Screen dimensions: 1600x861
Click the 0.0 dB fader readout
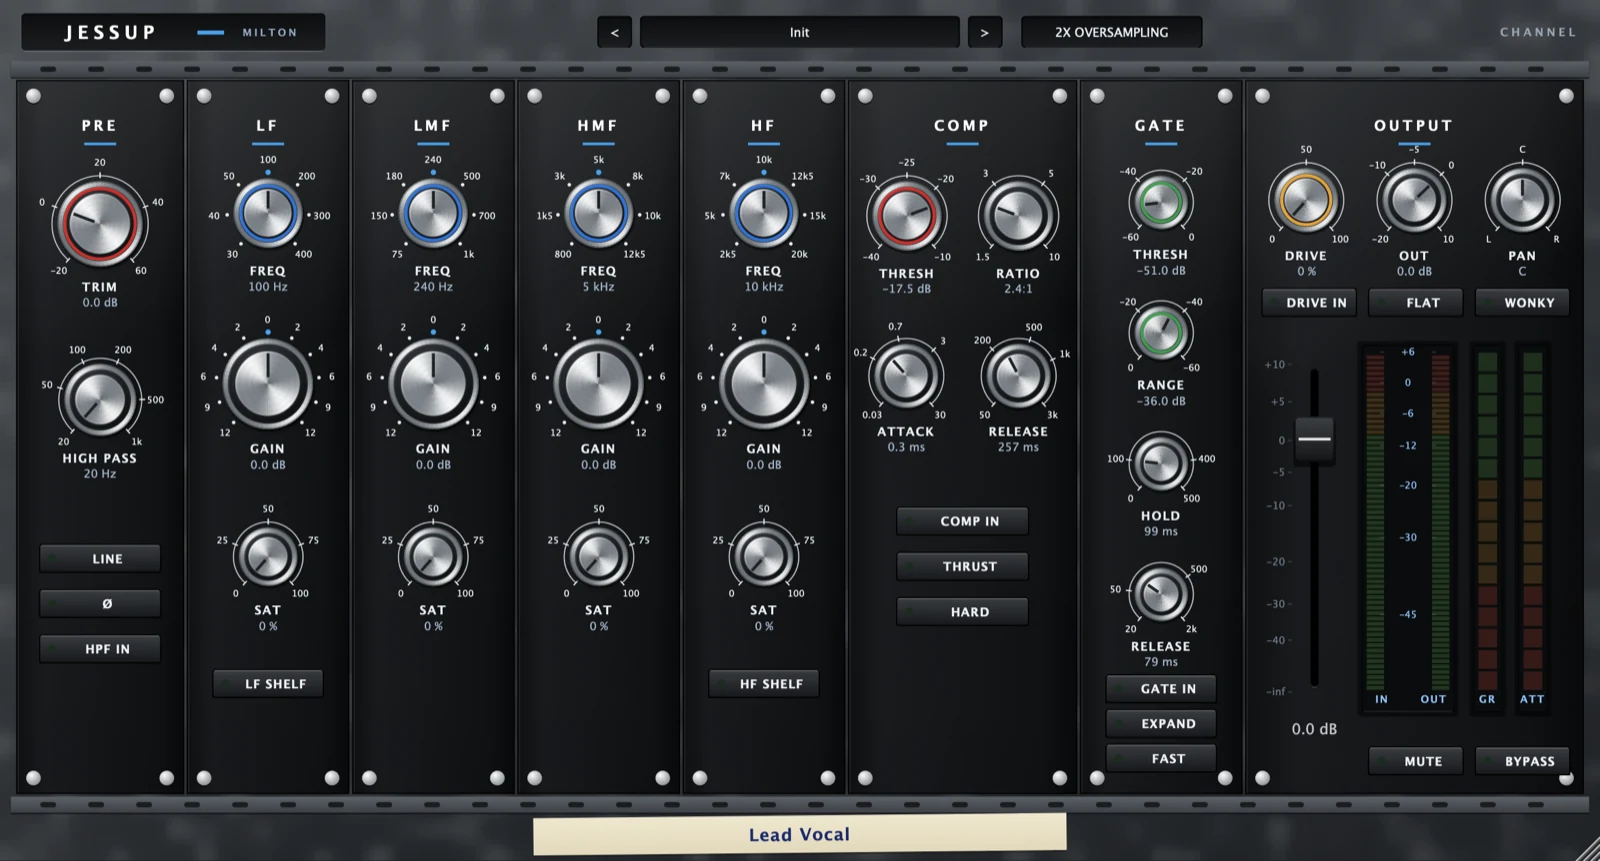tap(1314, 729)
